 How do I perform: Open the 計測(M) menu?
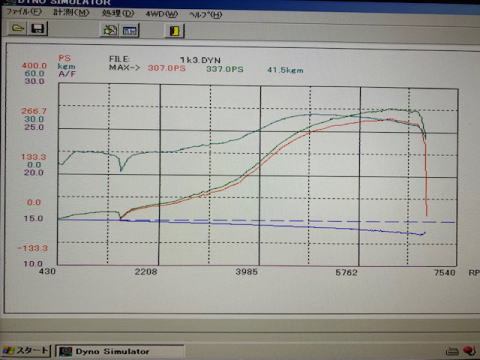point(71,12)
